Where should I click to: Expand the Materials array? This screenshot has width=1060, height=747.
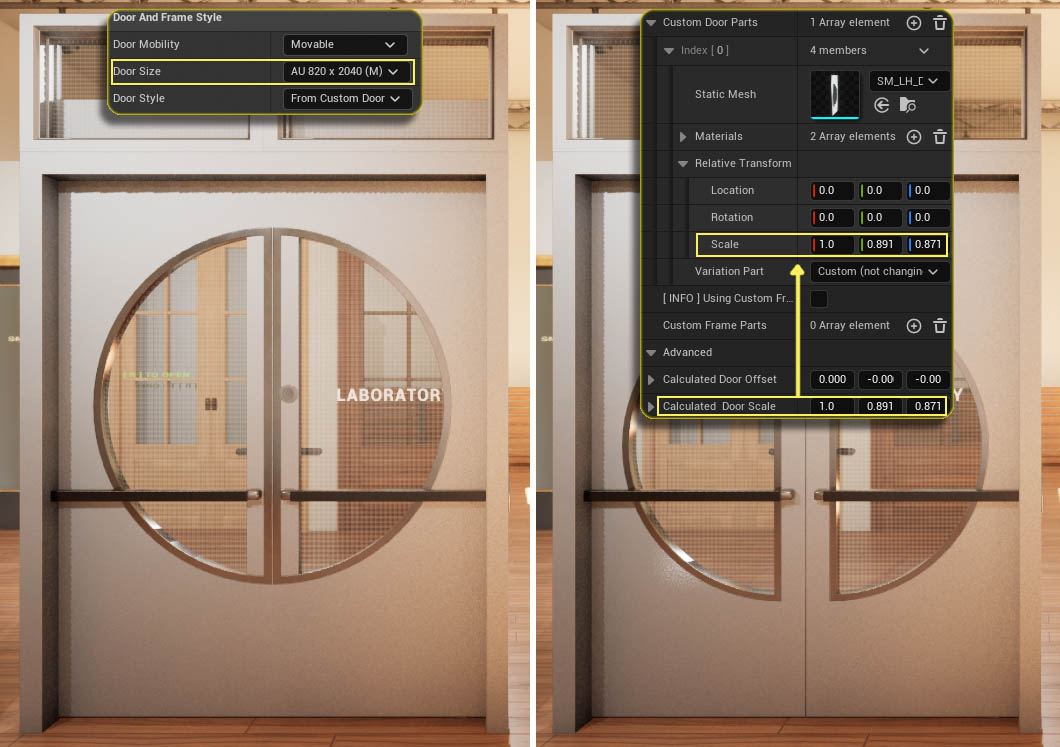pos(683,137)
